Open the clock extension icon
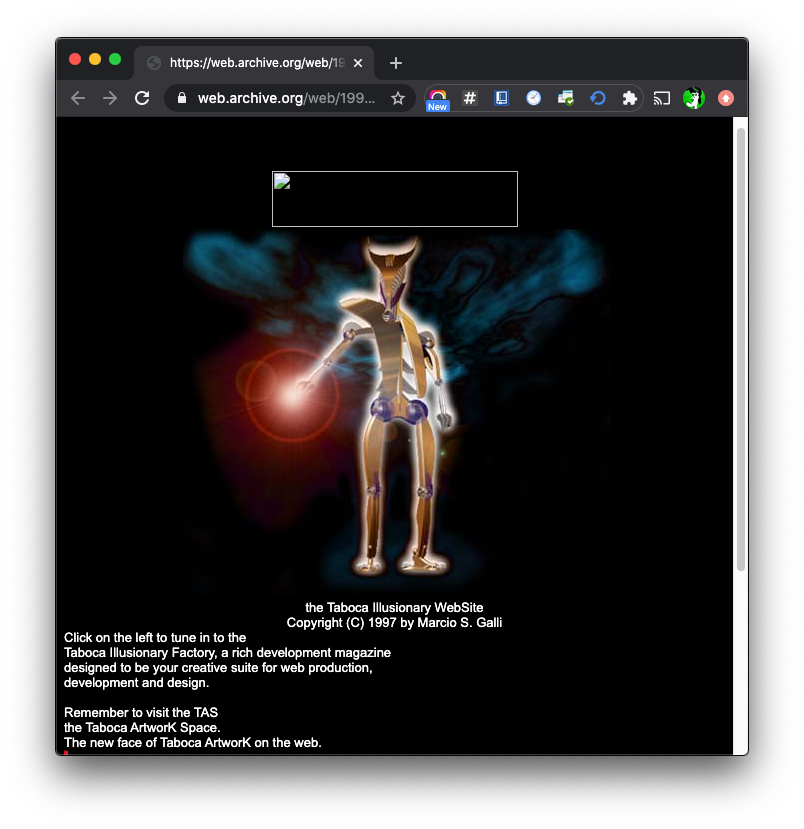The image size is (804, 829). click(534, 98)
